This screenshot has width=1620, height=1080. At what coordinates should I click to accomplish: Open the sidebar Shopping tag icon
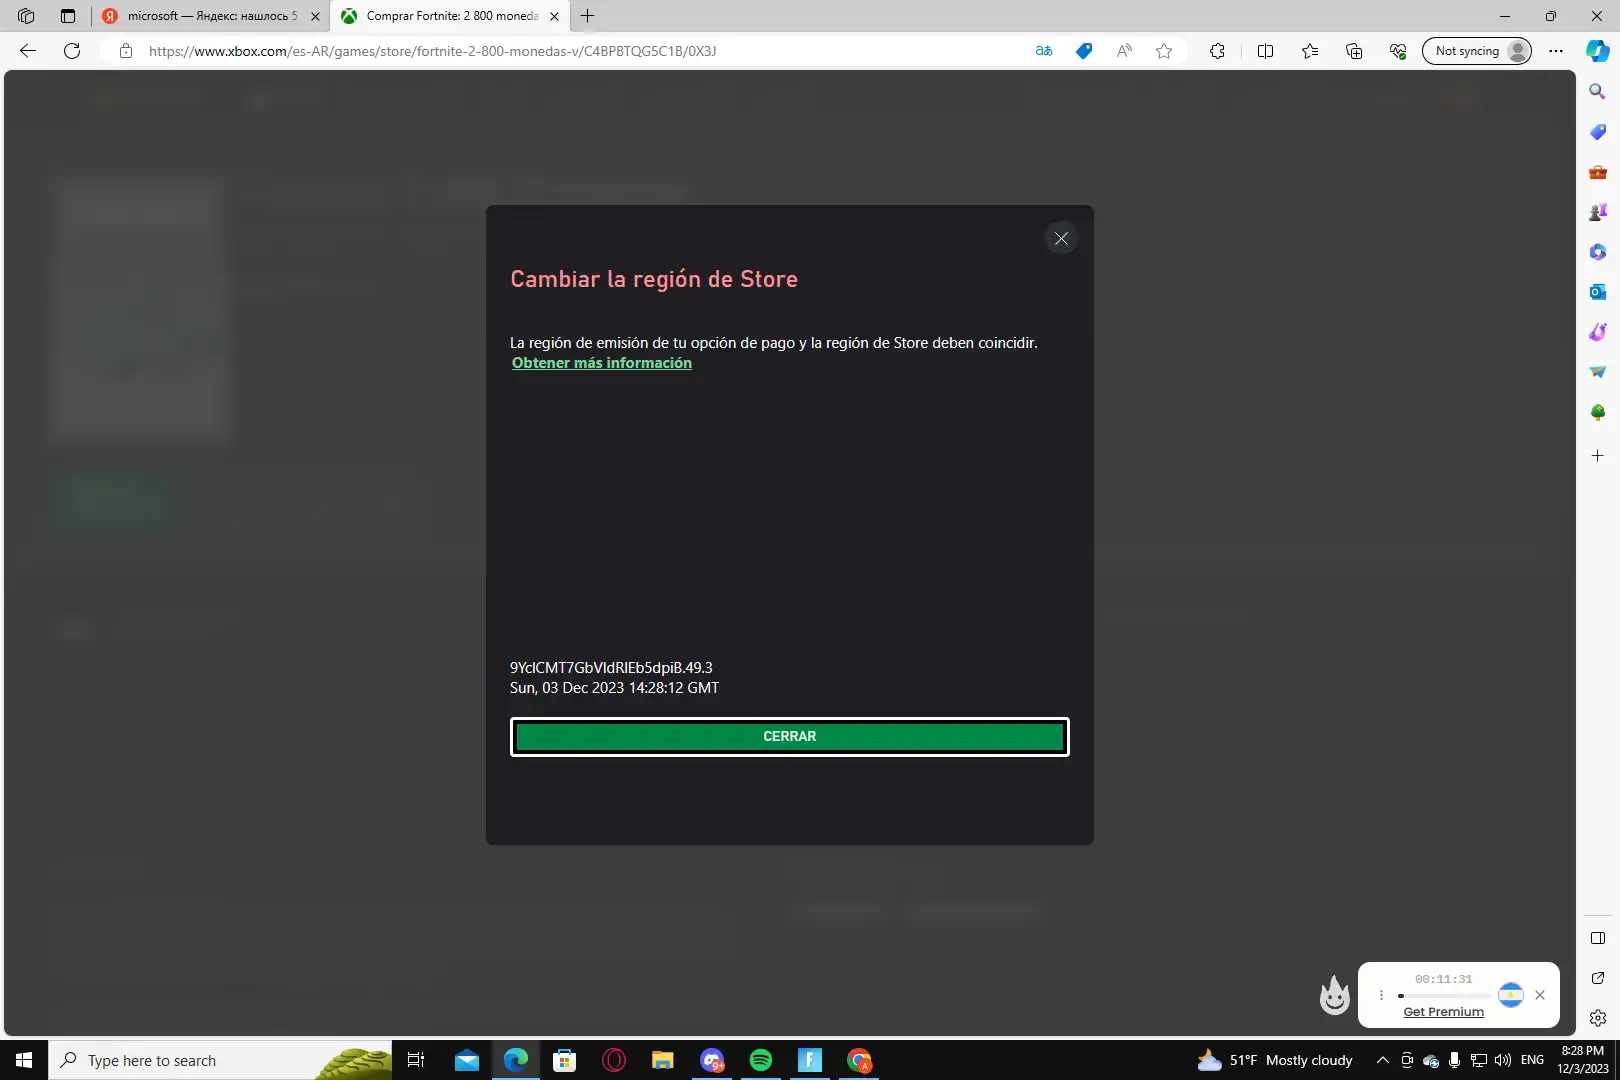[1598, 132]
